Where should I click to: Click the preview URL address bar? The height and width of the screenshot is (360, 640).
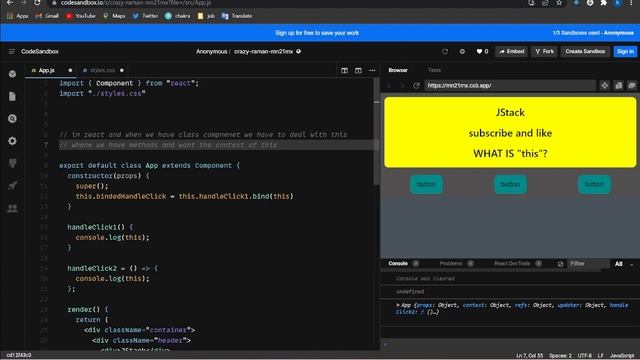[x=510, y=85]
